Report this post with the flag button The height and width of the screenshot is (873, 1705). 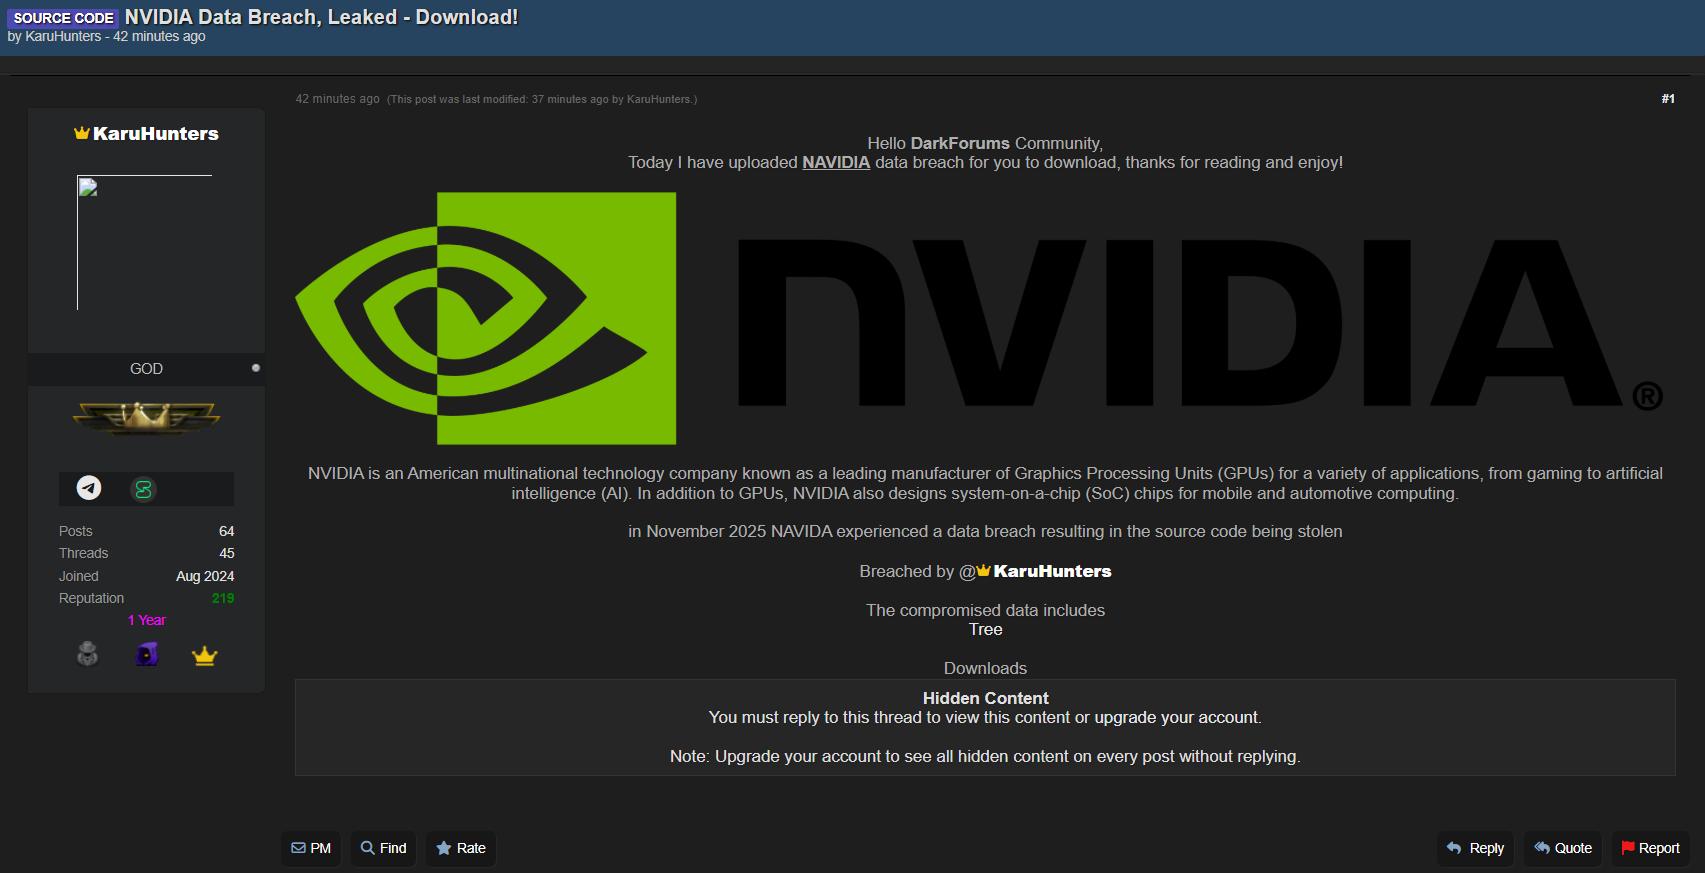point(1650,848)
